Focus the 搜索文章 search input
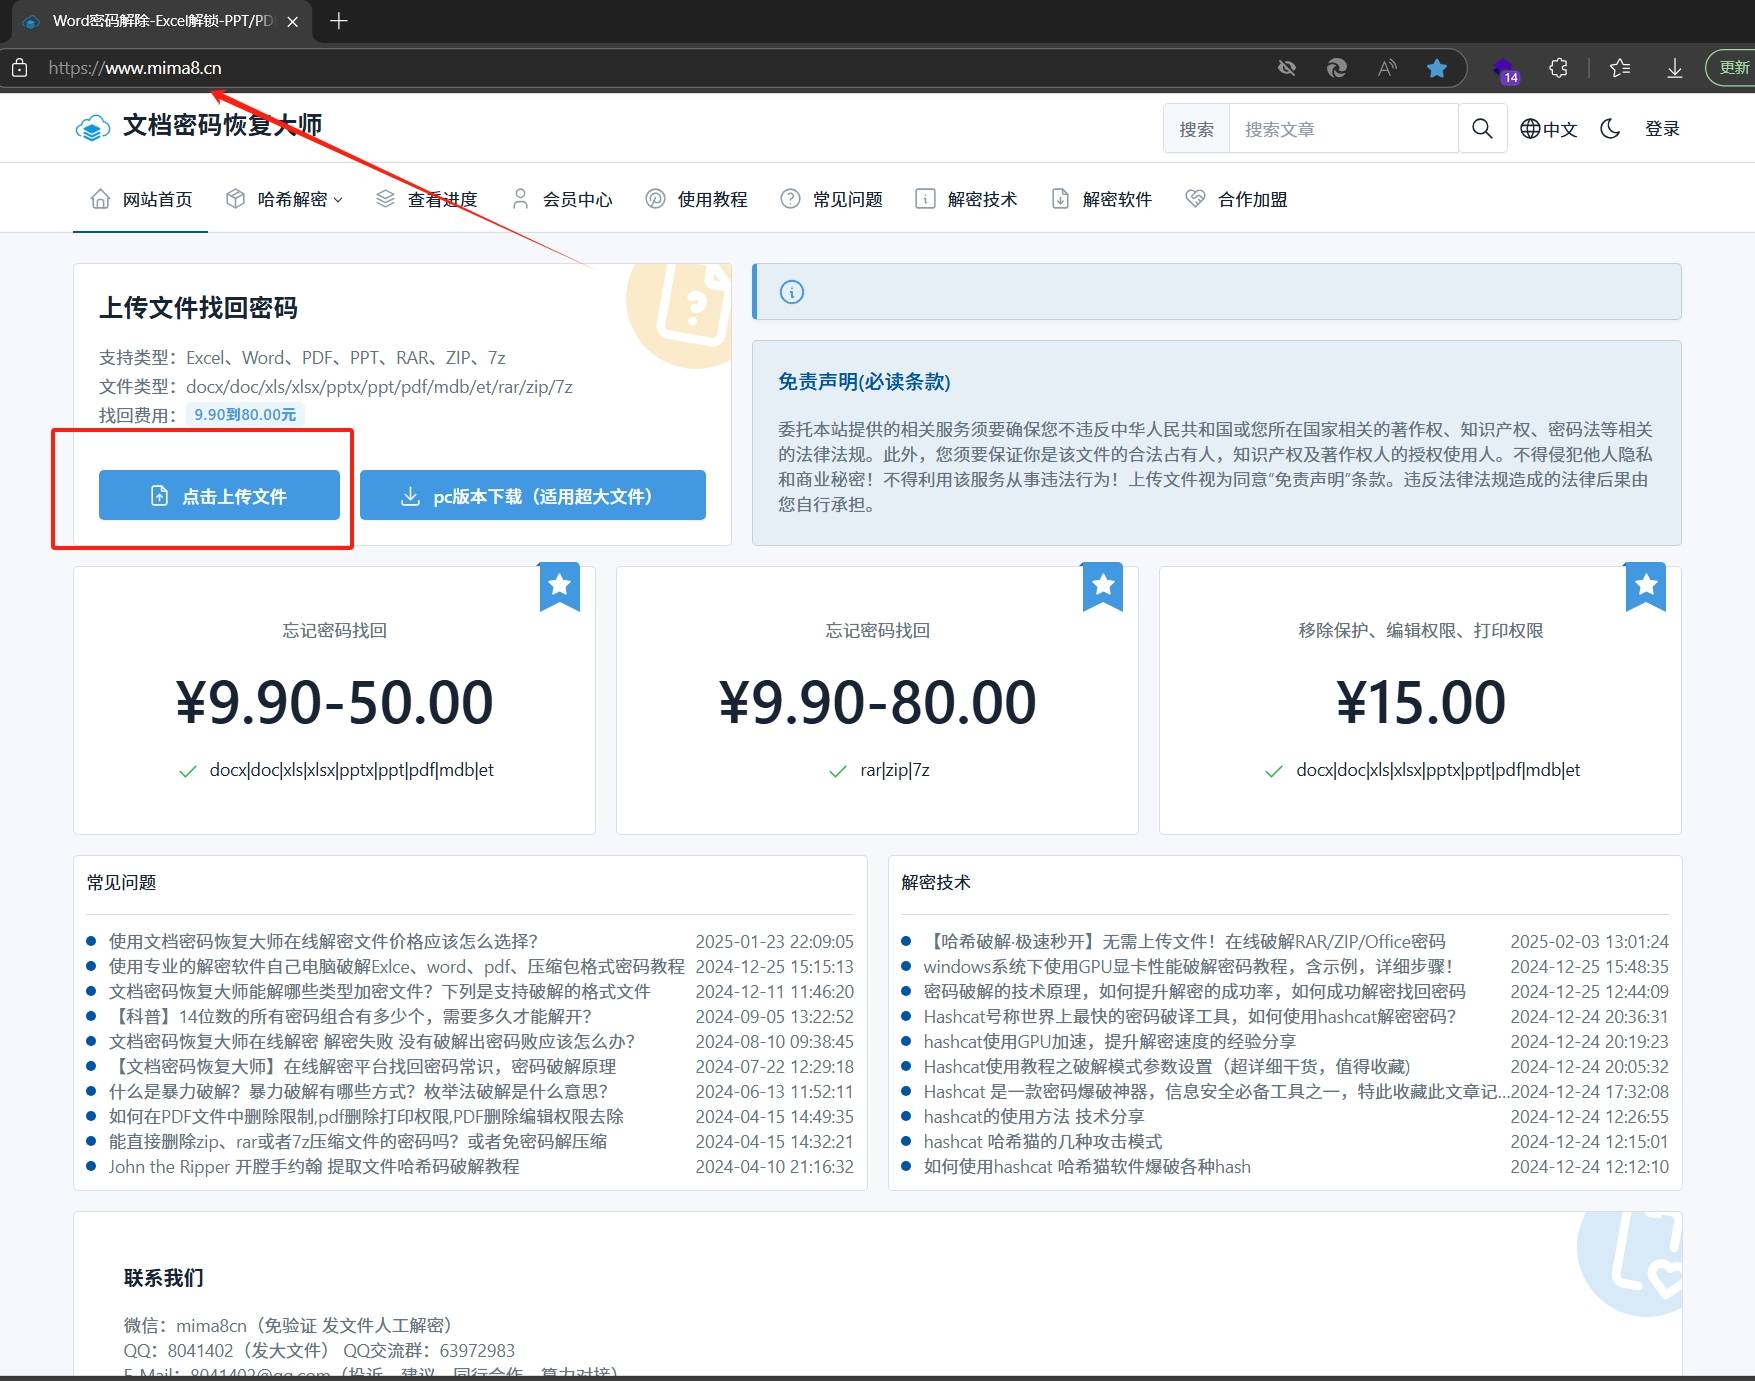This screenshot has width=1755, height=1381. (x=1343, y=129)
